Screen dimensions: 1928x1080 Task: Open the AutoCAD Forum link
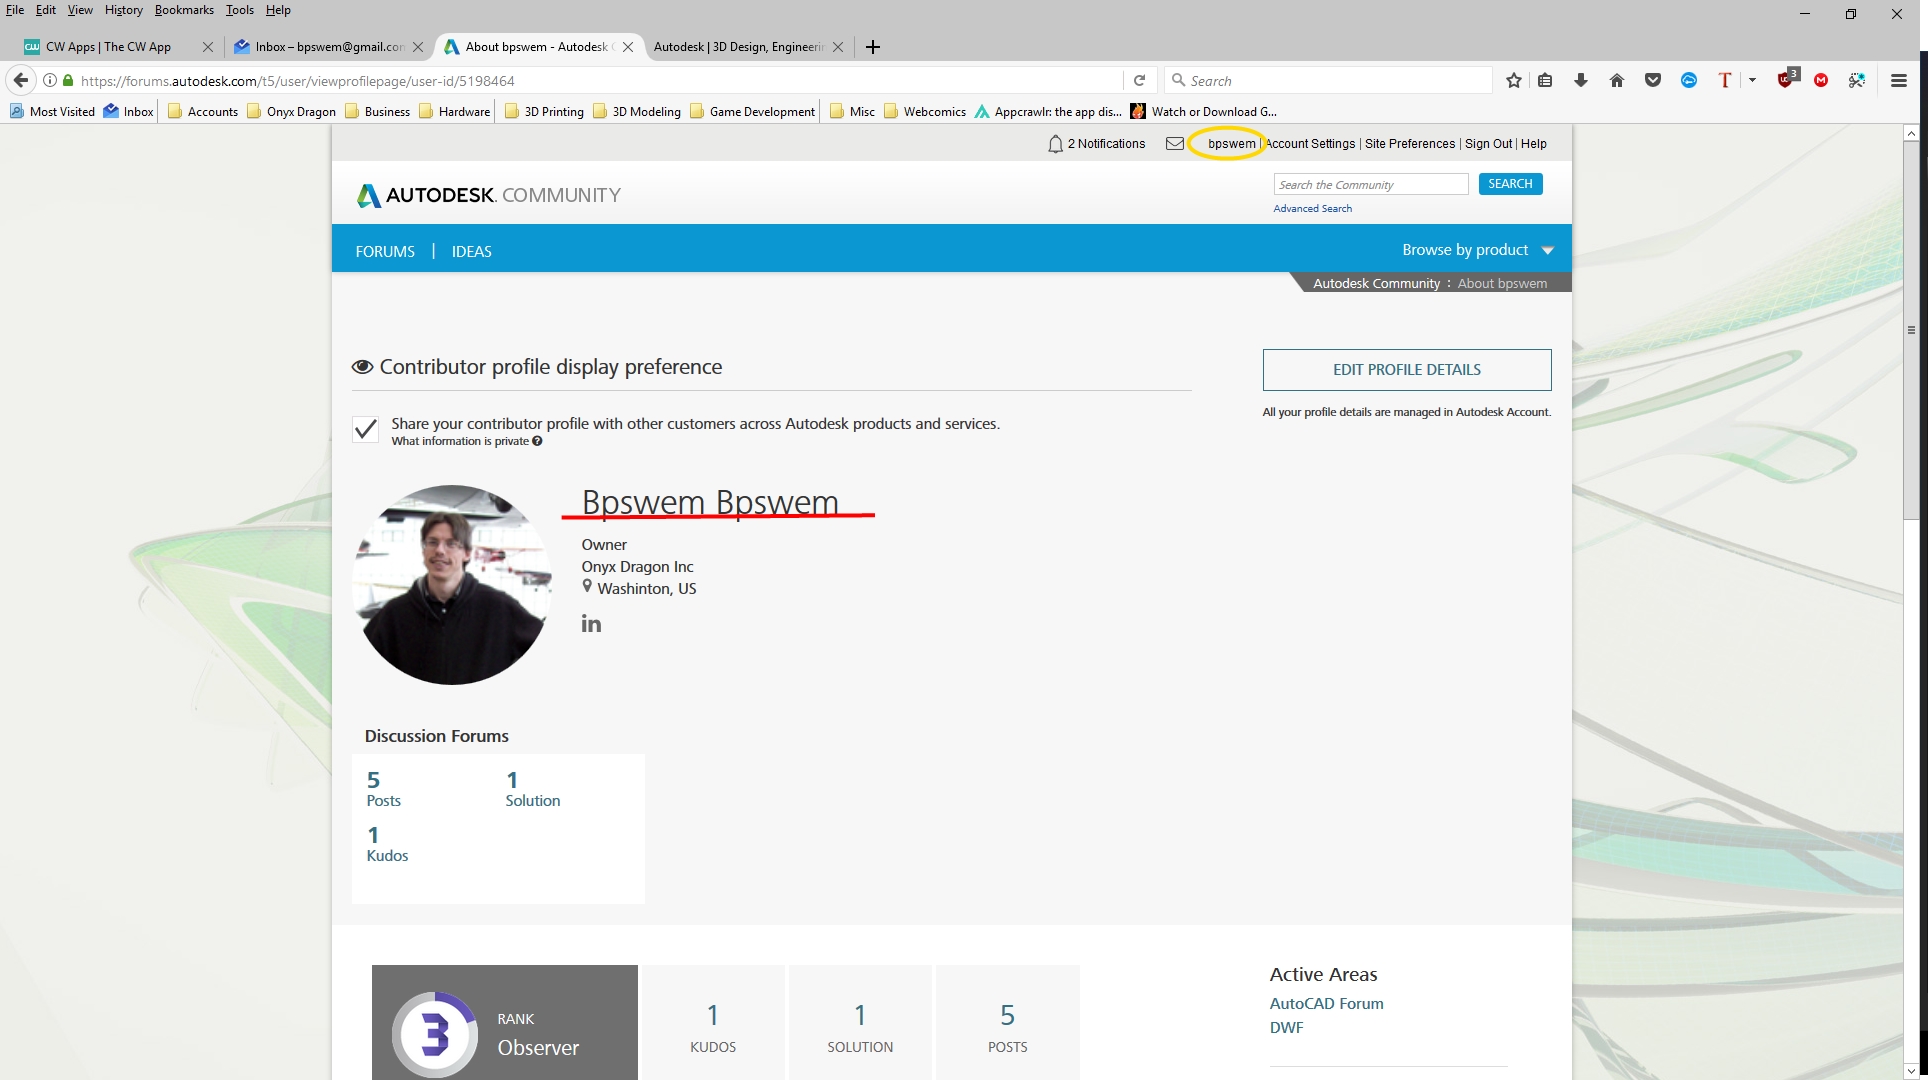pos(1326,1003)
